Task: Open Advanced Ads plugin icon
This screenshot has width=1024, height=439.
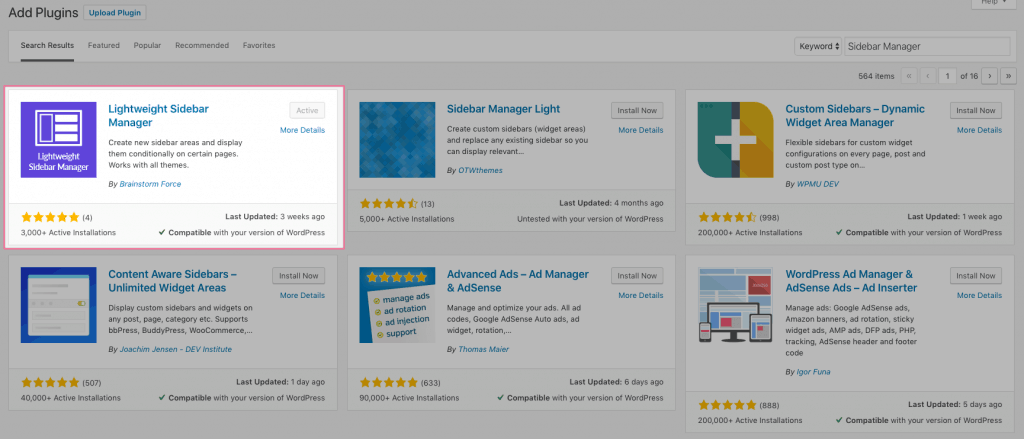Action: pyautogui.click(x=397, y=305)
